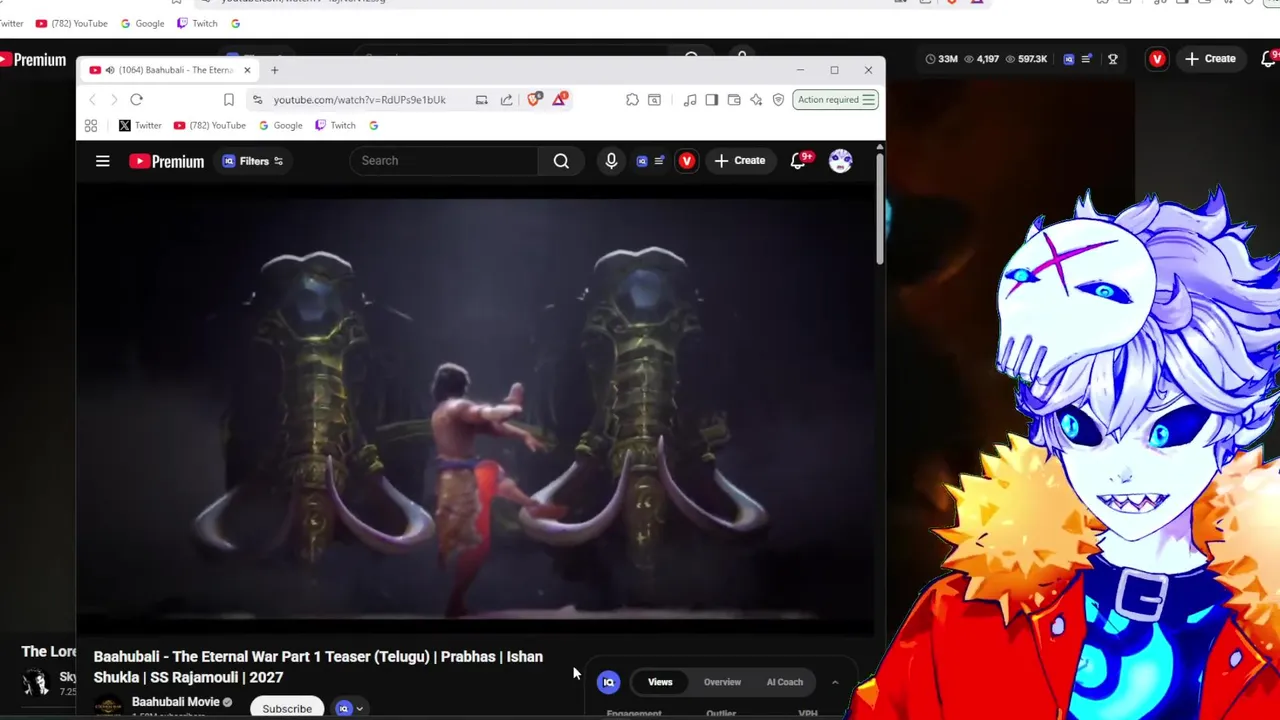The width and height of the screenshot is (1280, 720).
Task: Reload the Baahubali YouTube page
Action: pyautogui.click(x=137, y=99)
